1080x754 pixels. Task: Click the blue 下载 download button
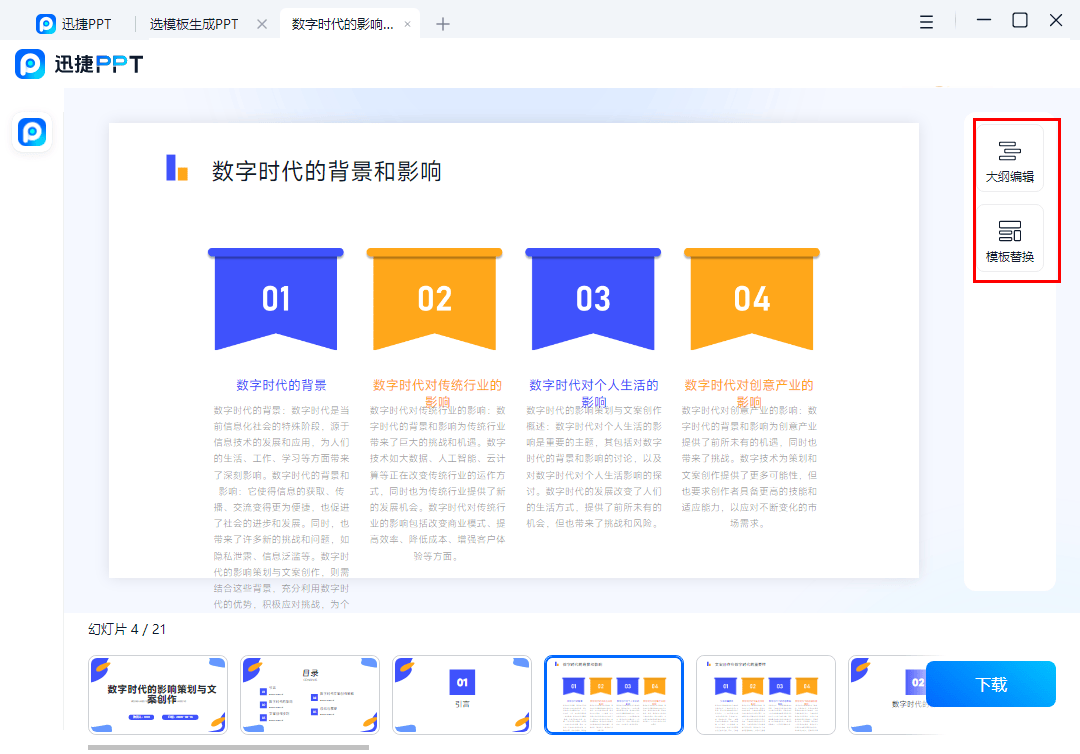990,684
